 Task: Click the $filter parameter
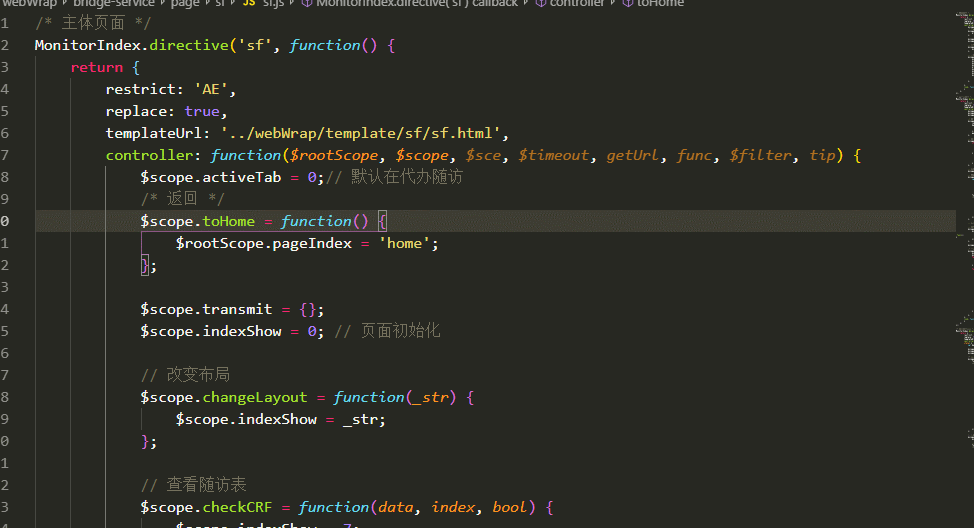click(760, 155)
